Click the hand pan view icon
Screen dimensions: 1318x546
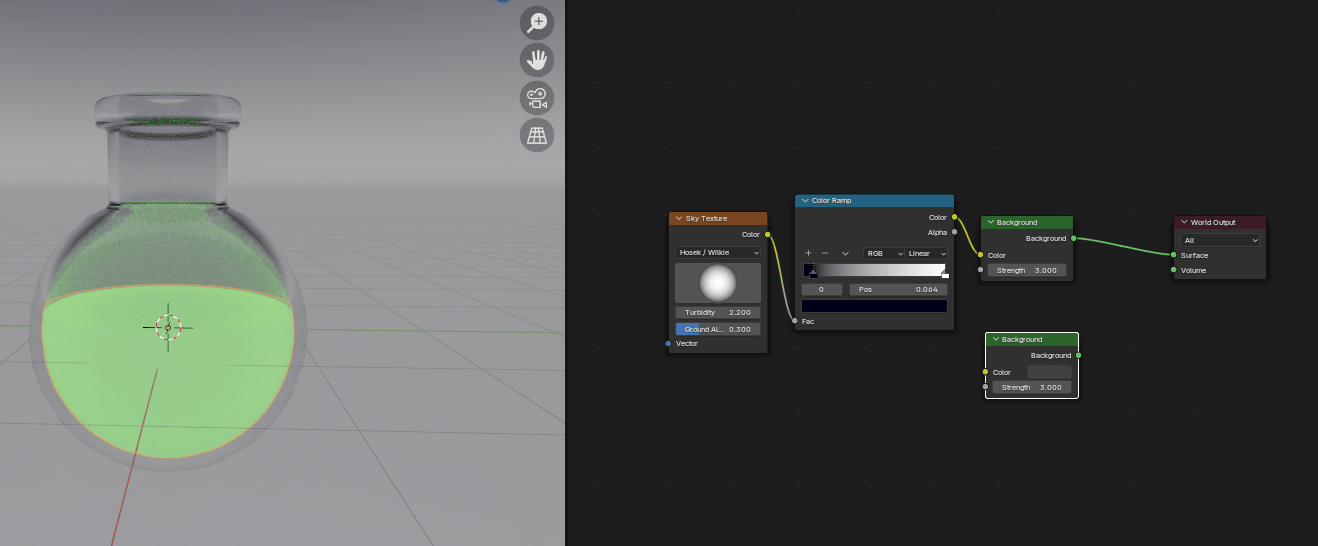point(537,60)
